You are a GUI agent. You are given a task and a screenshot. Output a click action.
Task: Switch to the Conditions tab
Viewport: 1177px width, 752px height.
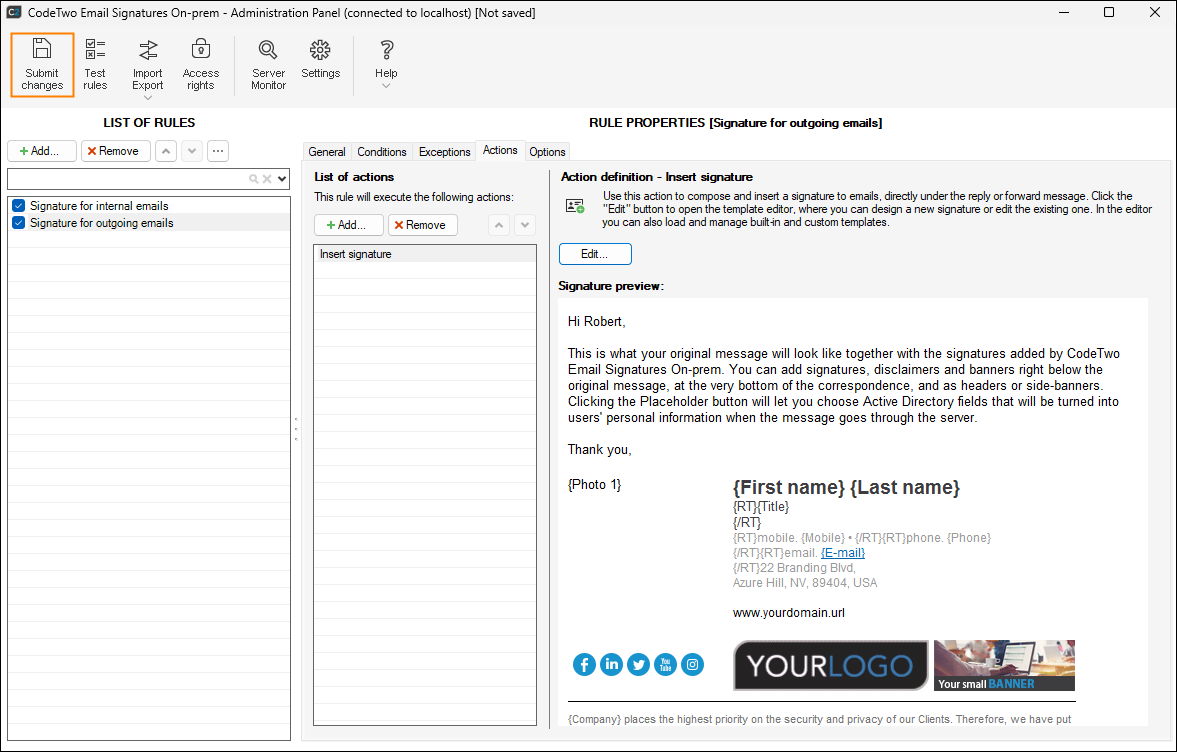point(382,152)
